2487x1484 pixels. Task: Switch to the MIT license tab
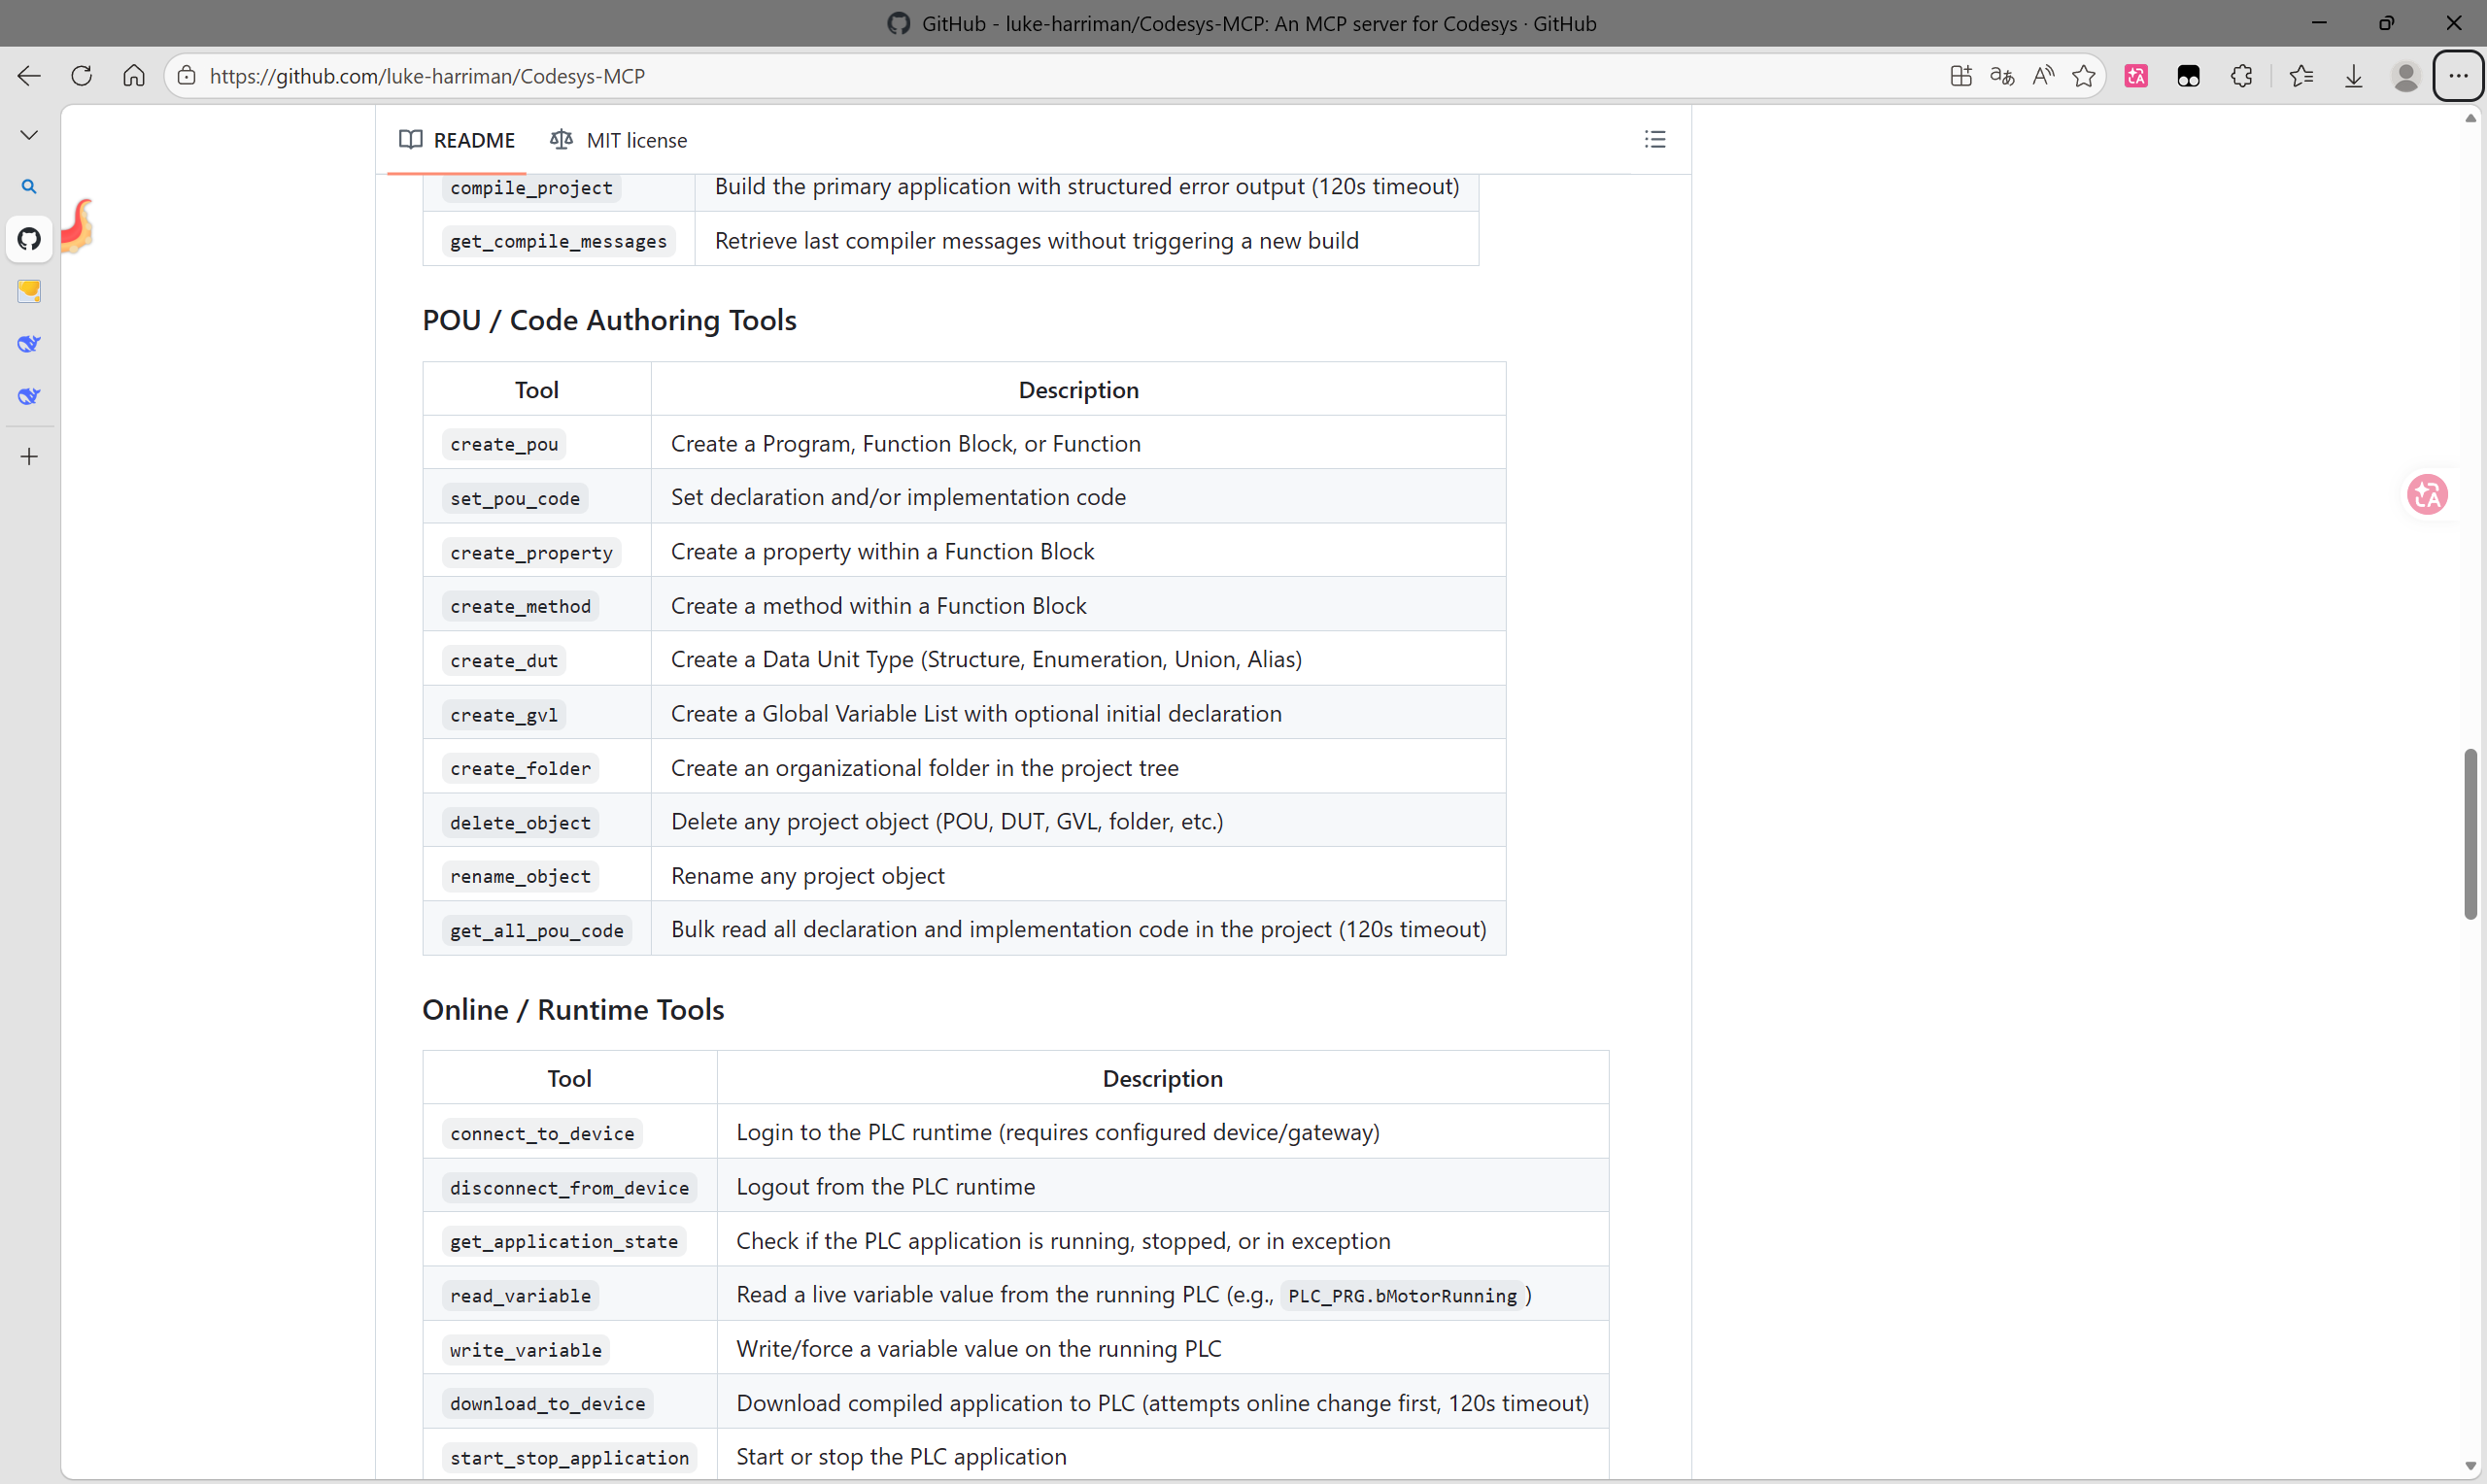(x=618, y=140)
